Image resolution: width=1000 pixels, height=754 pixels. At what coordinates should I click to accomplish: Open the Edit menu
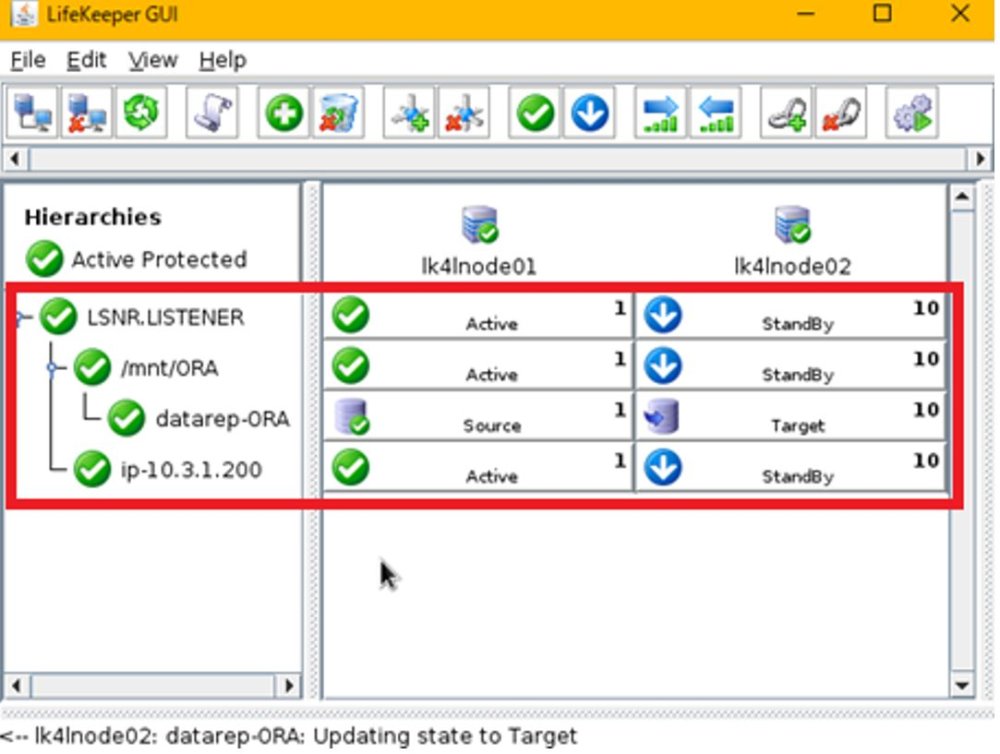[86, 61]
